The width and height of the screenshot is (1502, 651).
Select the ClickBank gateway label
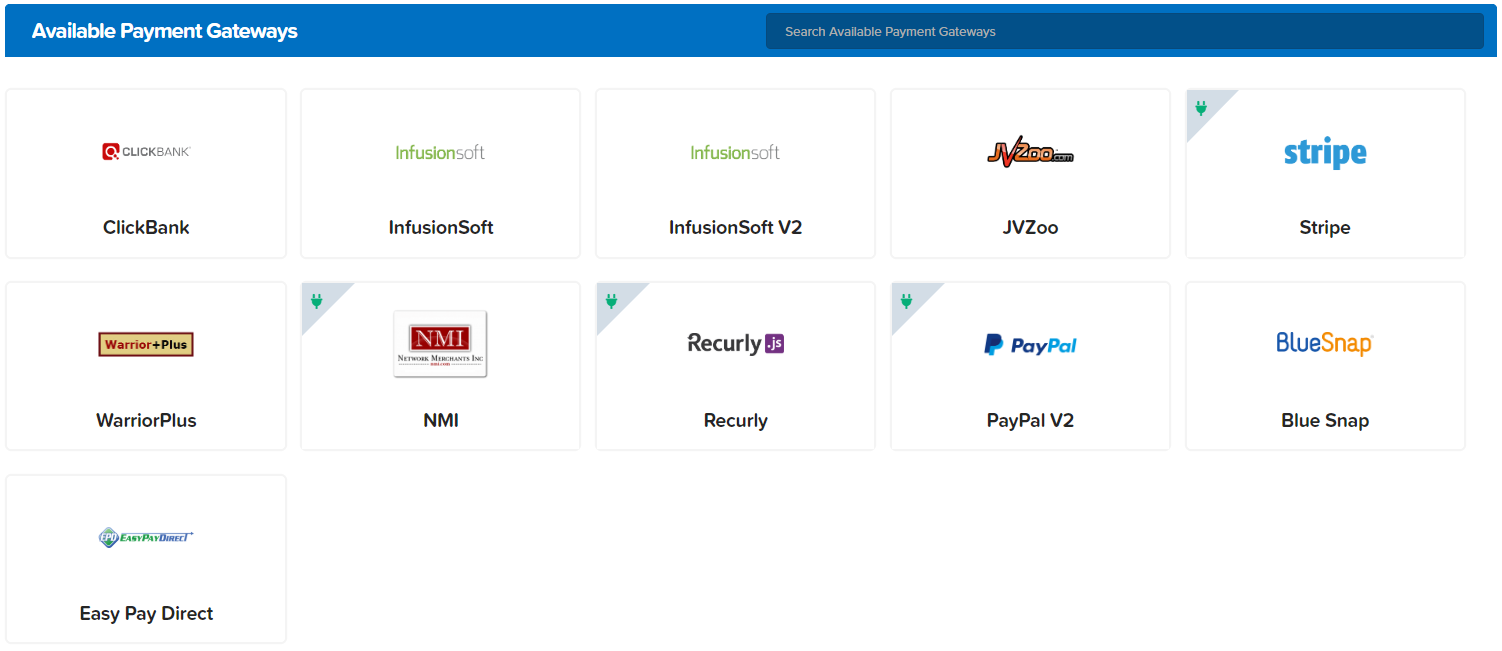pyautogui.click(x=146, y=227)
